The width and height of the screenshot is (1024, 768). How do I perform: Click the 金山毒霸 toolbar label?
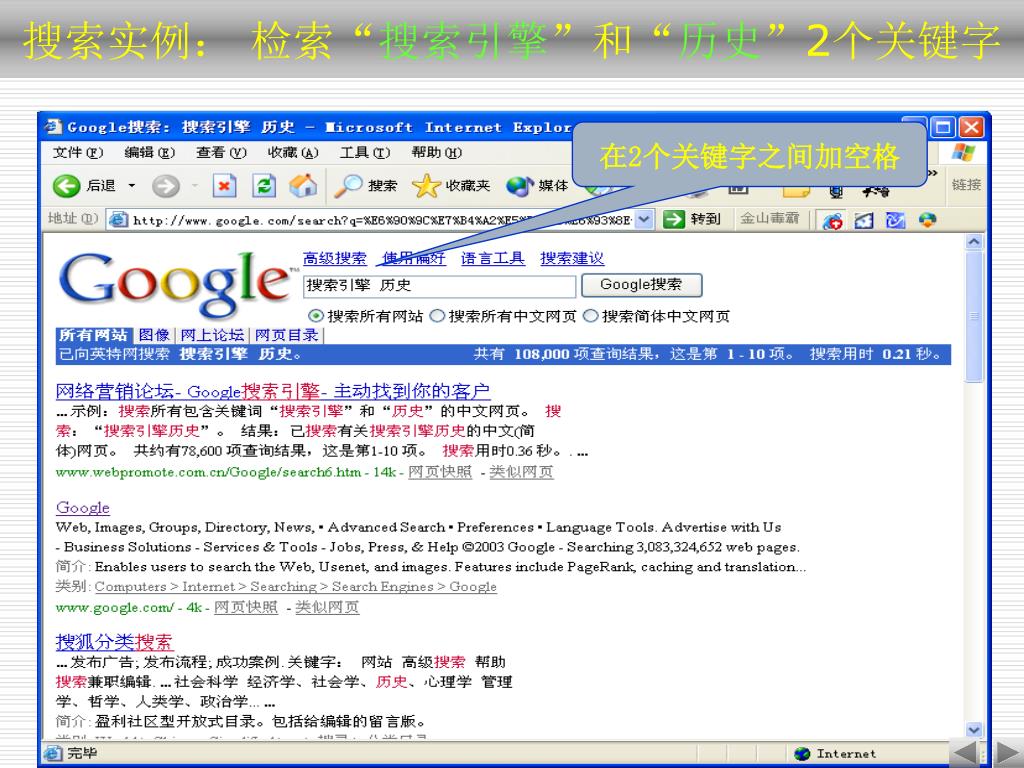769,218
